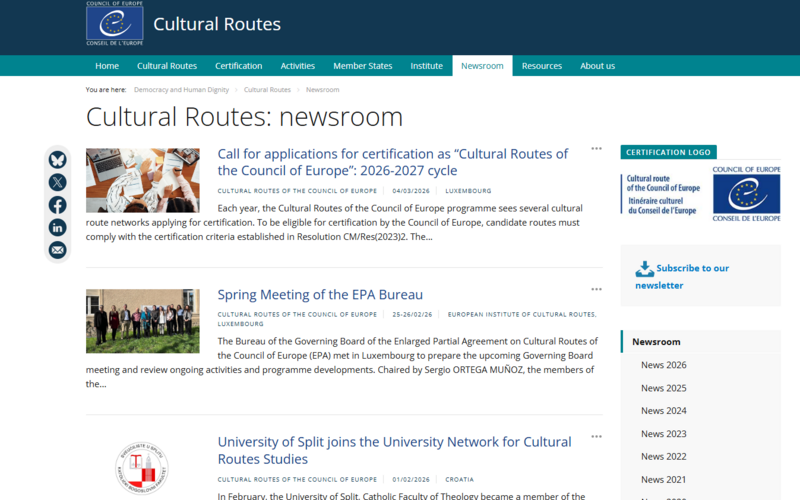800x500 pixels.
Task: Open options dots for Spring Meeting article
Action: (596, 289)
